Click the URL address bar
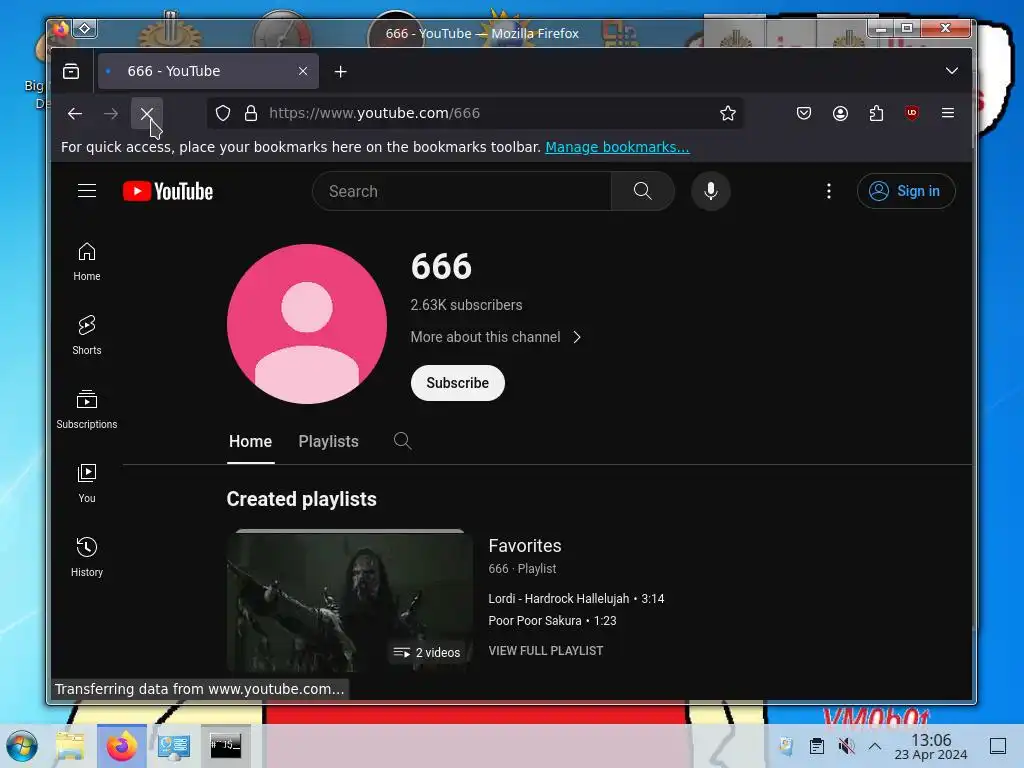 (x=475, y=114)
